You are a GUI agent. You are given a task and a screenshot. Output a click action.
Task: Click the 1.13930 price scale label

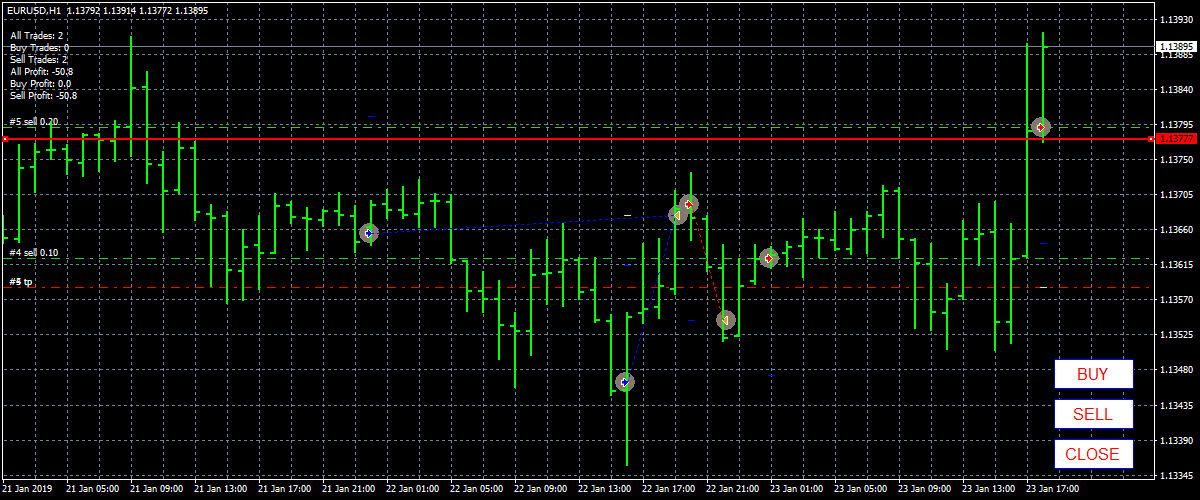click(x=1175, y=19)
